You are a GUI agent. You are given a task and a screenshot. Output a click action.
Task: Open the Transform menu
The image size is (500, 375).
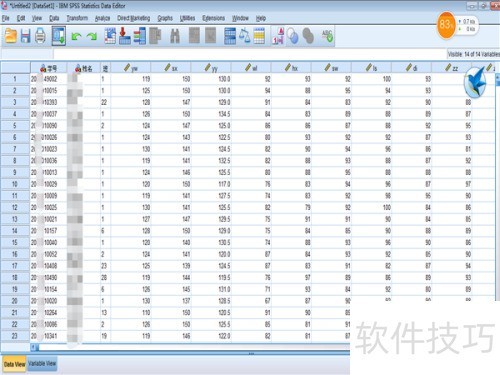click(77, 18)
